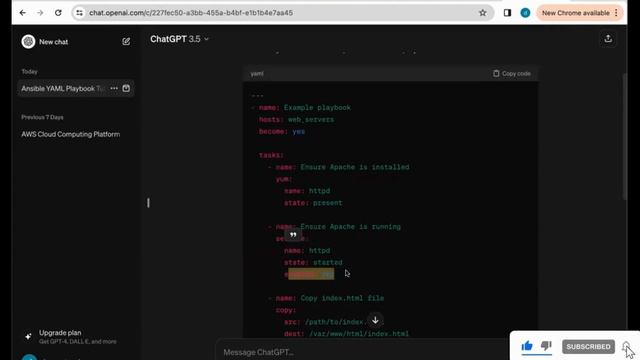Open the Chrome profile avatar
640x360 pixels.
[525, 13]
